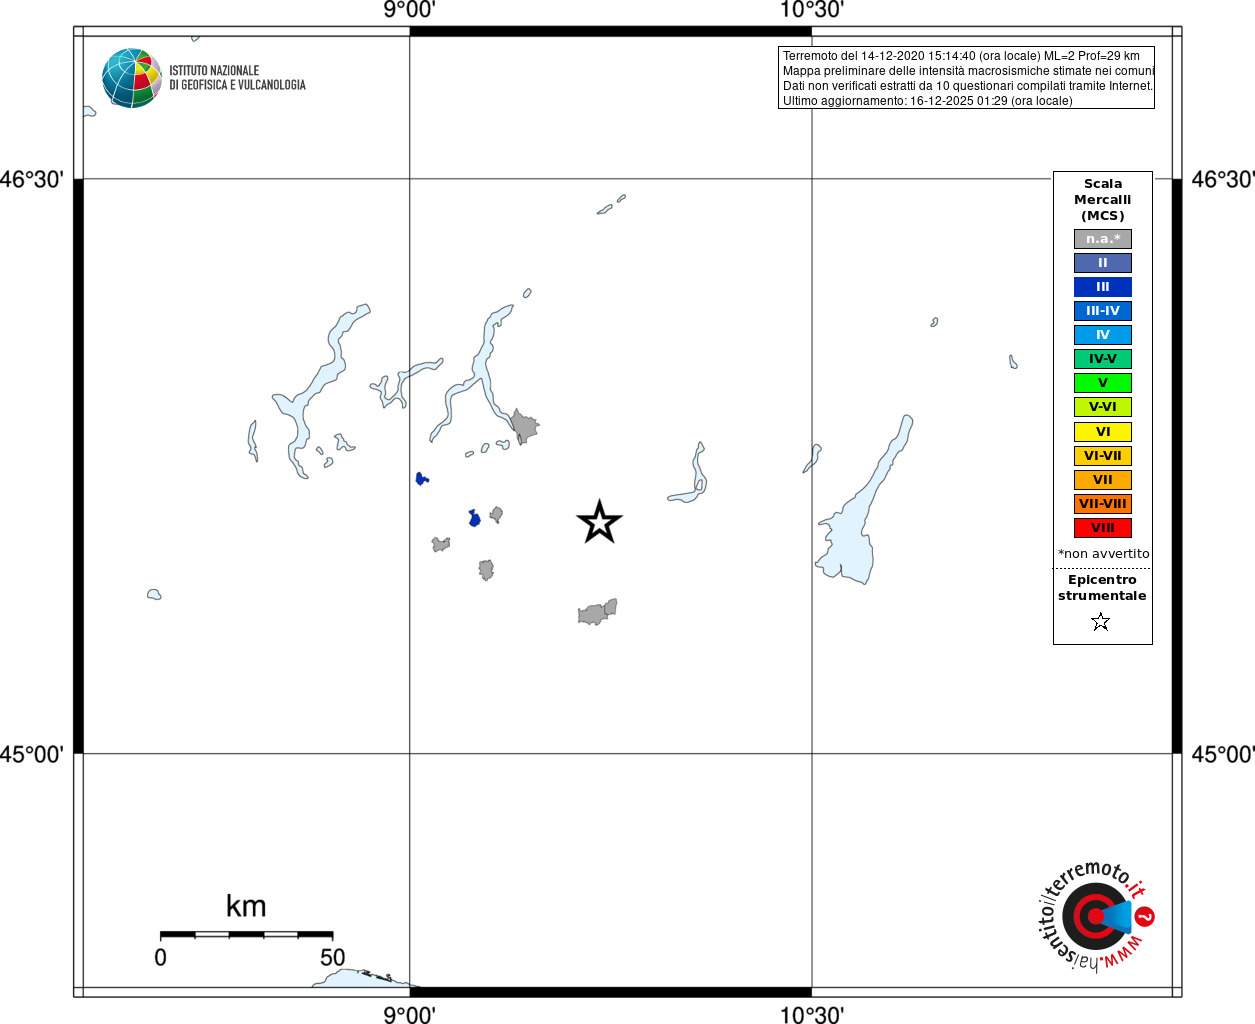Select the red VIII legend swatch

coord(1102,528)
